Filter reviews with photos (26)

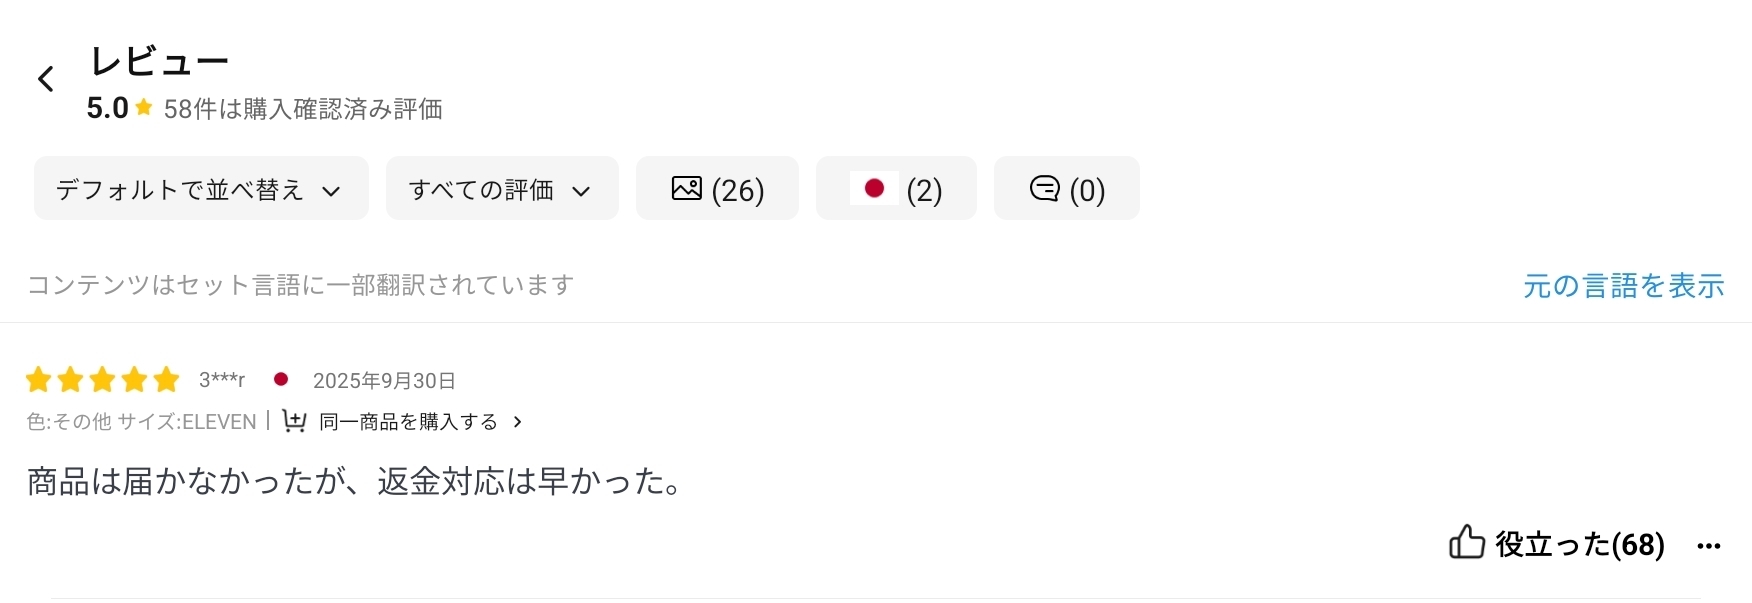[x=717, y=189]
